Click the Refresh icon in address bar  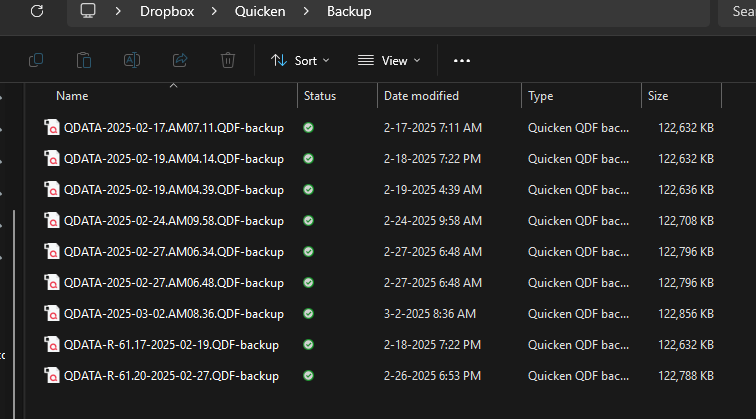pos(37,11)
